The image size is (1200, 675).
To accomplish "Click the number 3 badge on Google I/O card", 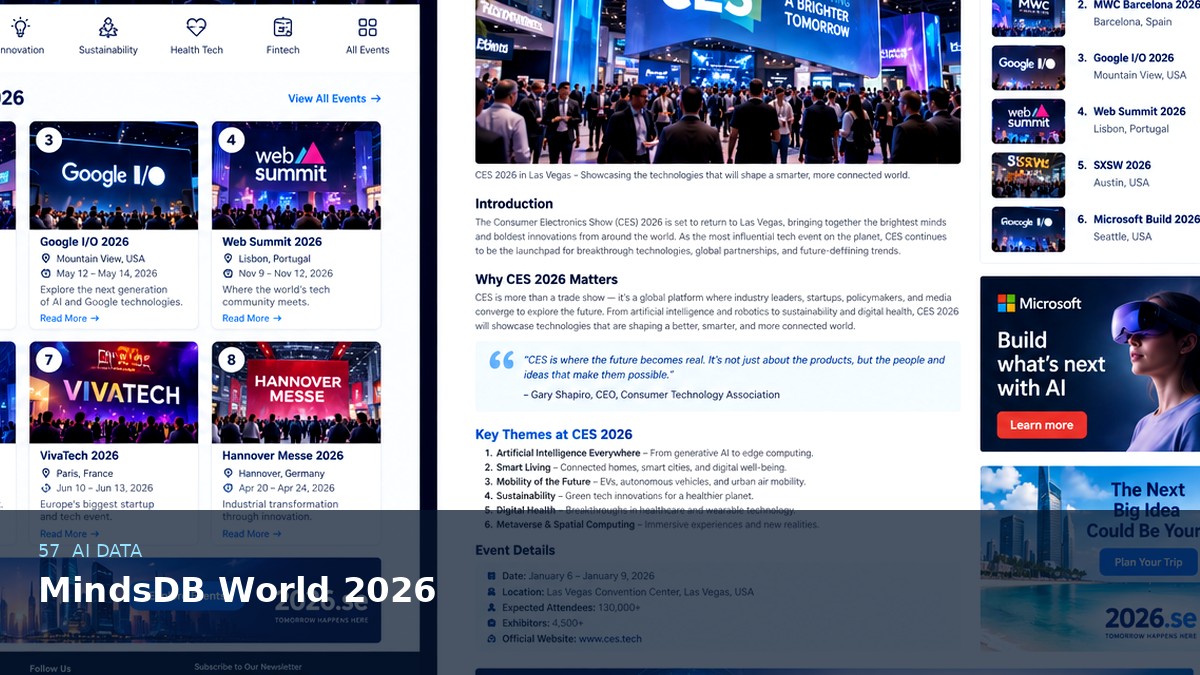I will point(49,140).
